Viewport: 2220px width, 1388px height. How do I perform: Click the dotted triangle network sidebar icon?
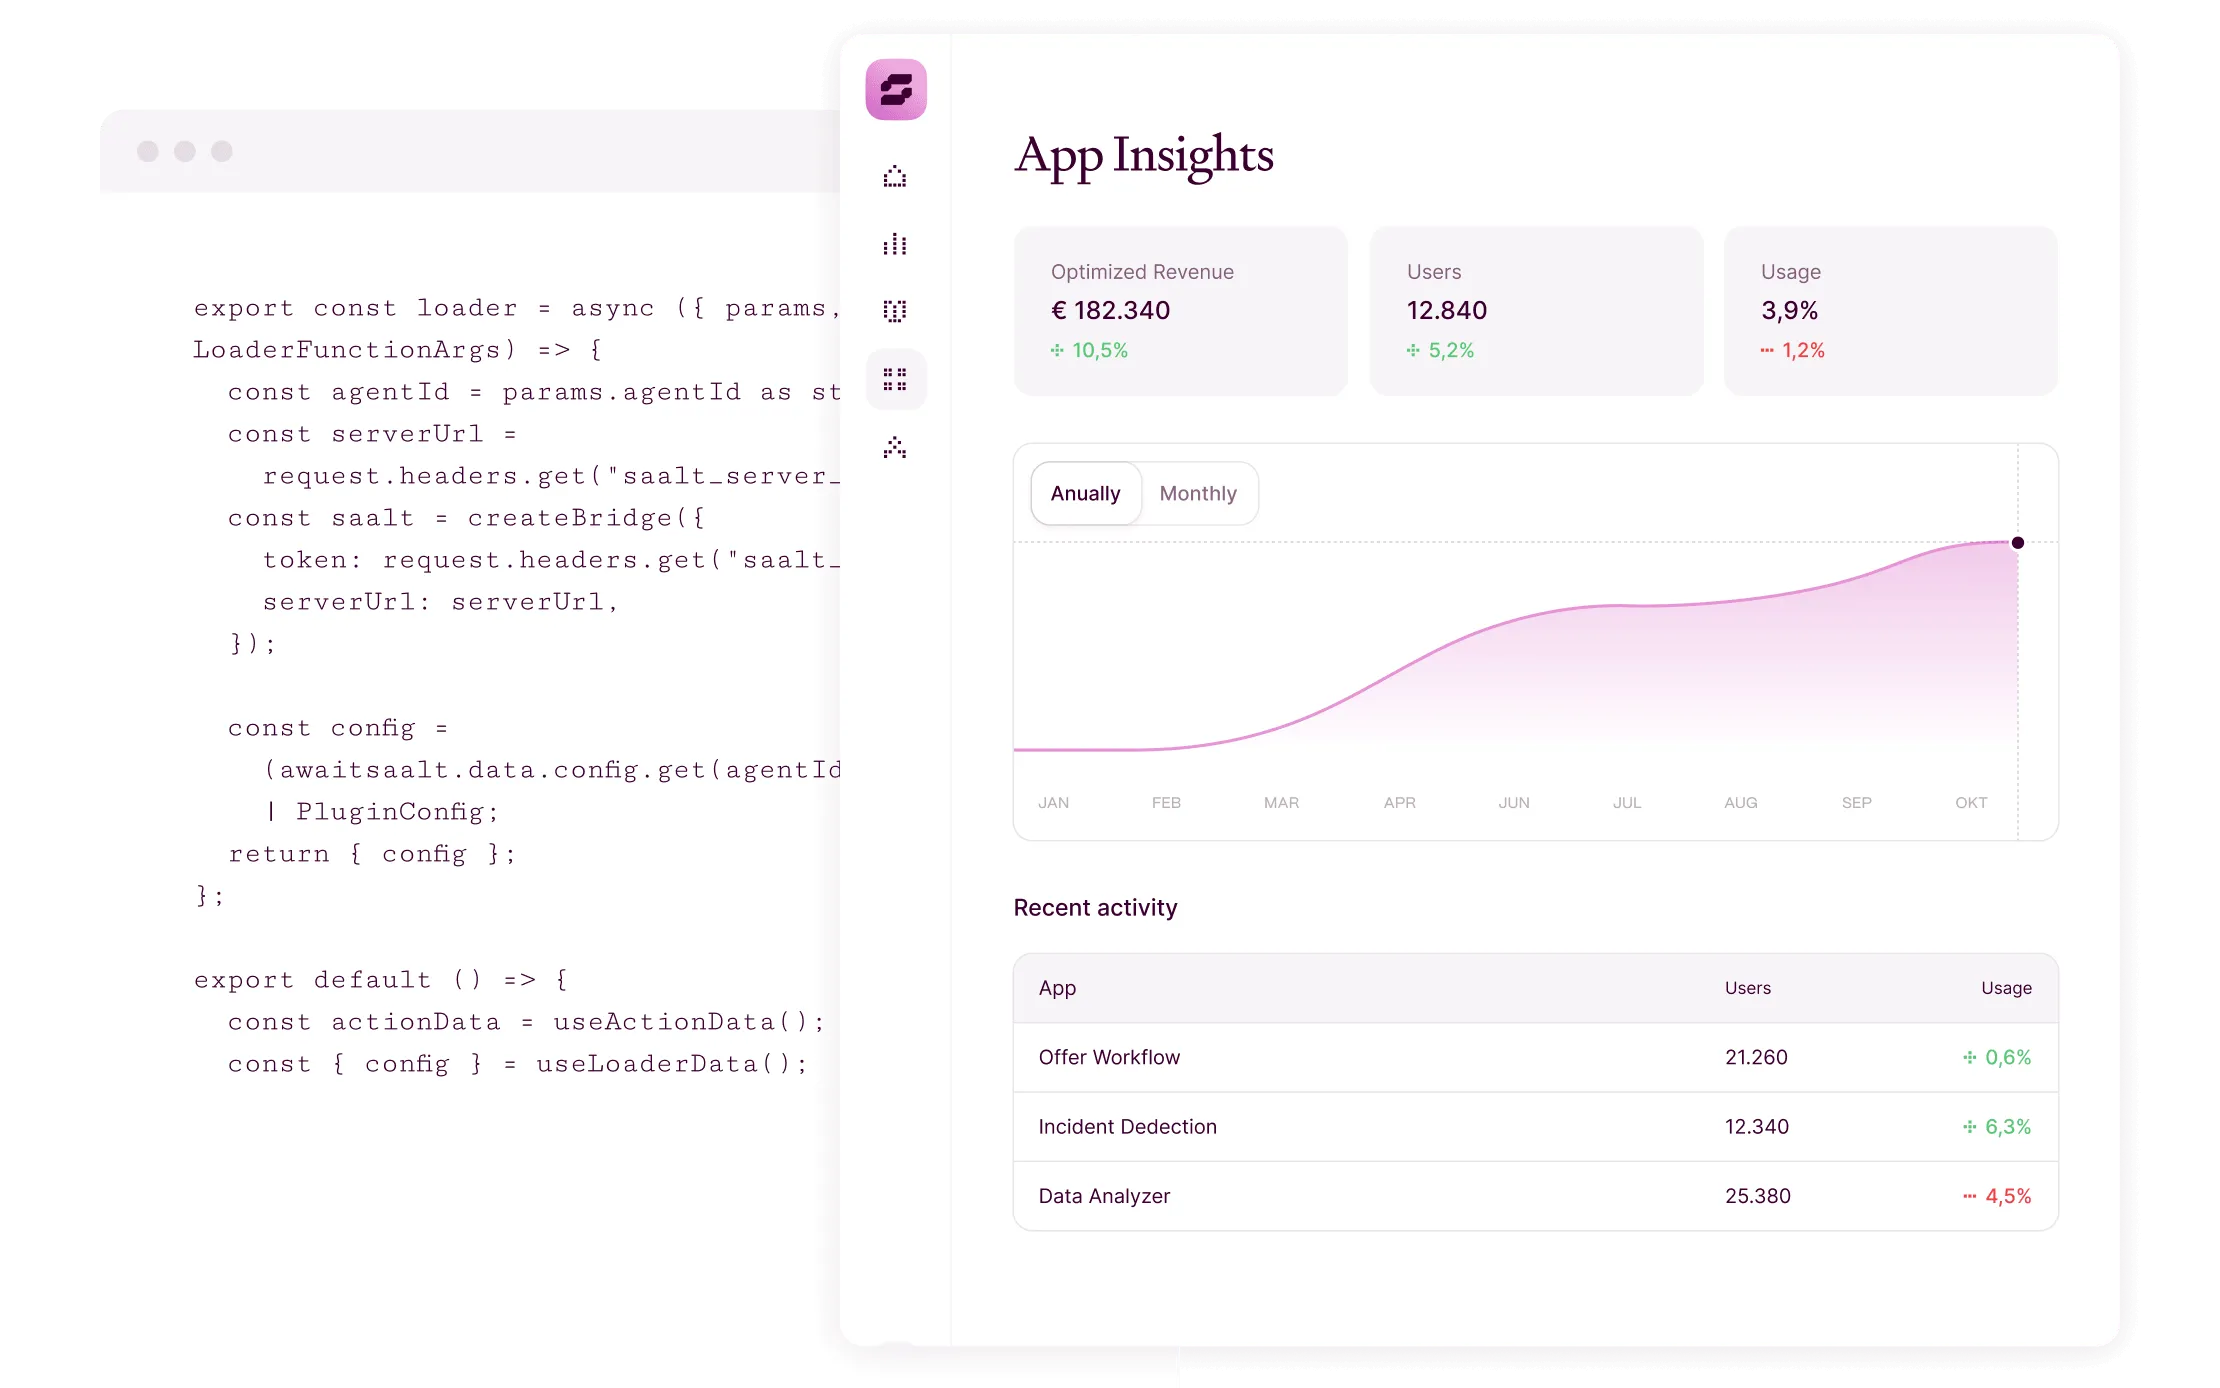[x=895, y=447]
